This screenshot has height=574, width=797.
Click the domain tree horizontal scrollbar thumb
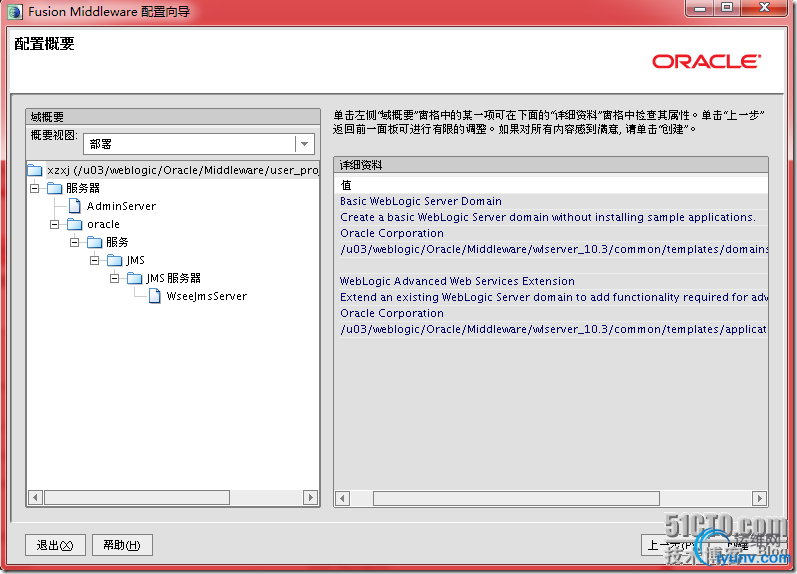pos(137,497)
